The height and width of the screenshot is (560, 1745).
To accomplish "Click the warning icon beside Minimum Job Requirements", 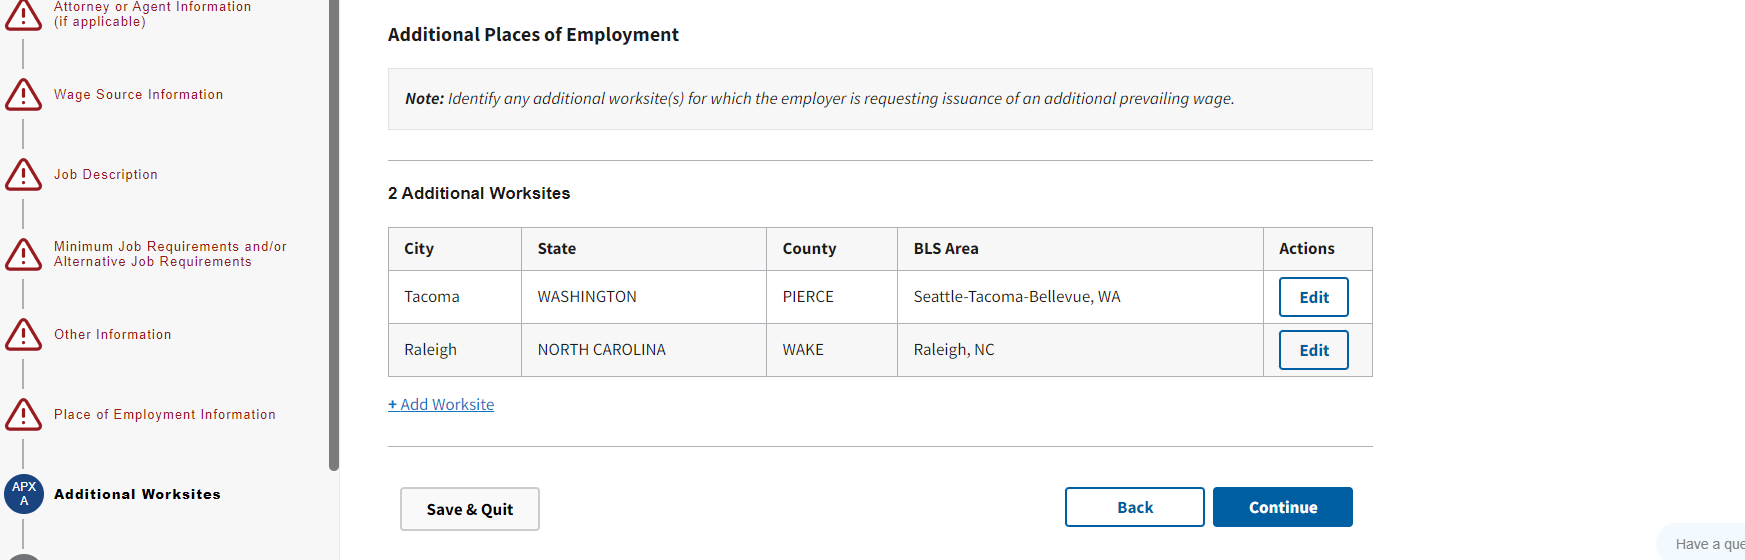I will 23,255.
